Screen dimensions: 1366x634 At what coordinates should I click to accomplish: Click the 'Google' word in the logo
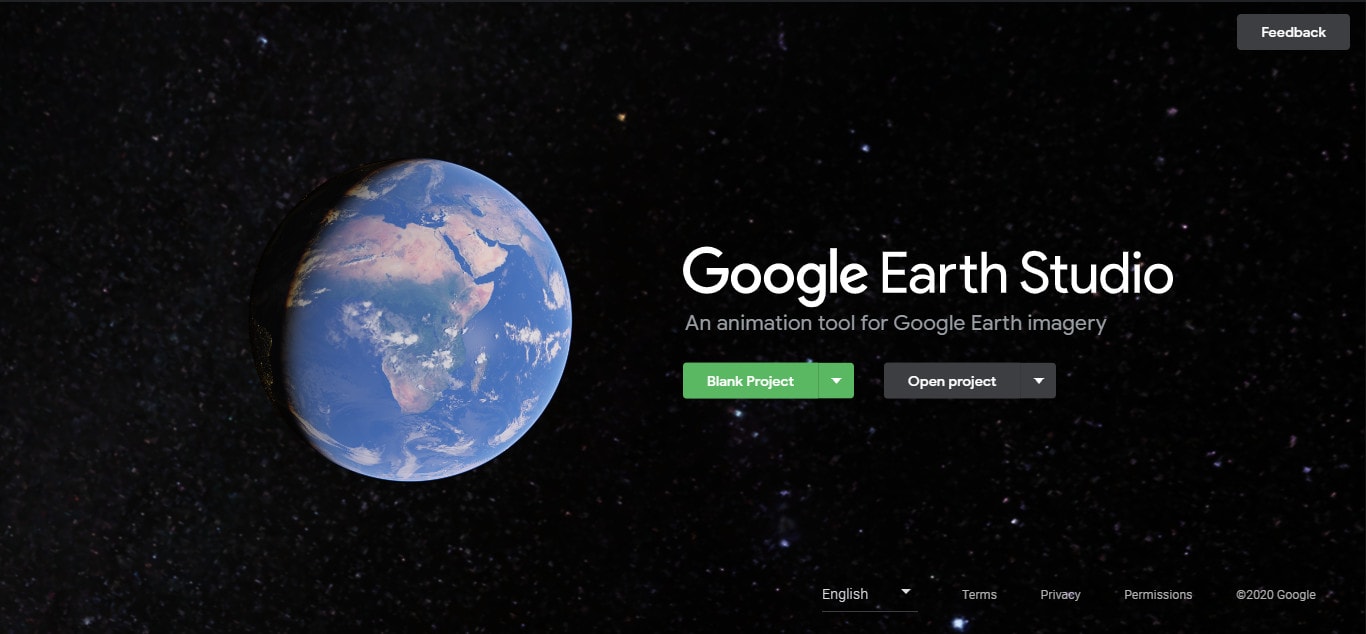click(x=775, y=274)
